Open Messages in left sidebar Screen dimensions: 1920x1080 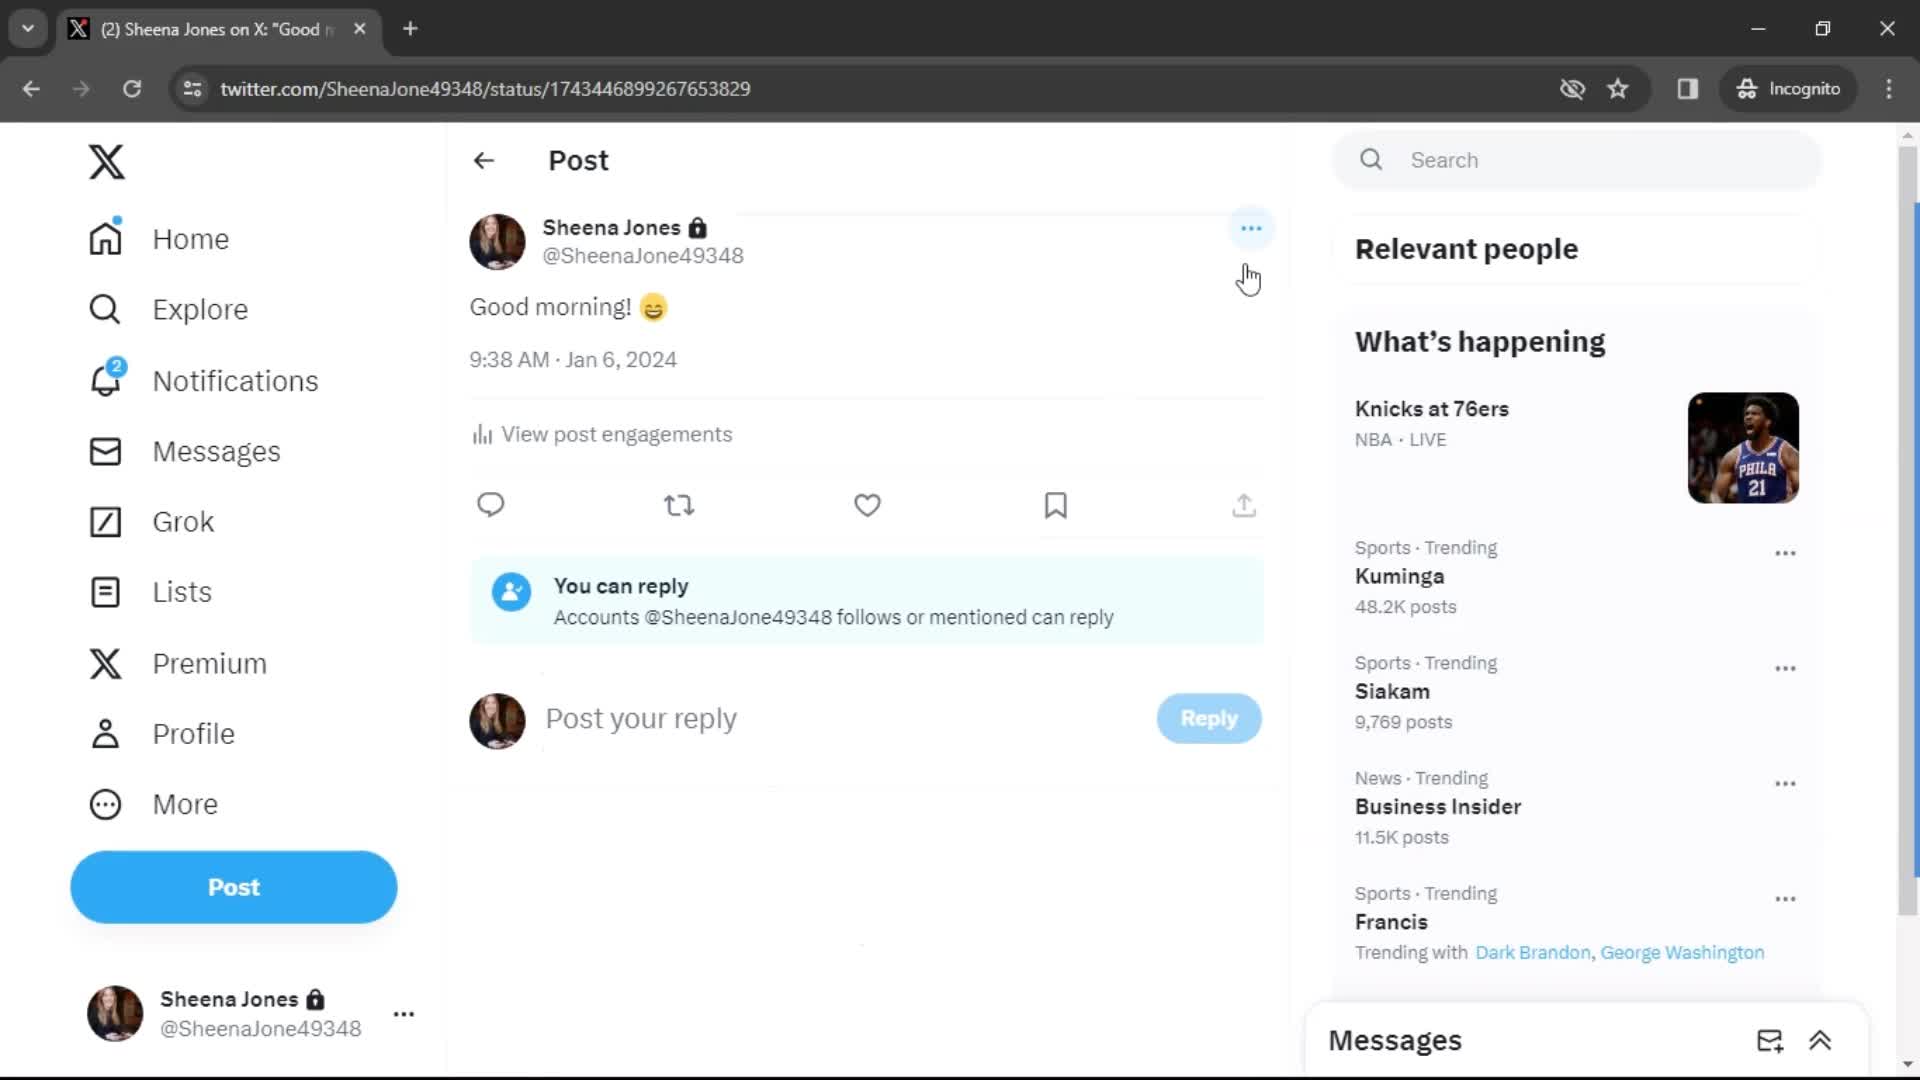point(185,451)
